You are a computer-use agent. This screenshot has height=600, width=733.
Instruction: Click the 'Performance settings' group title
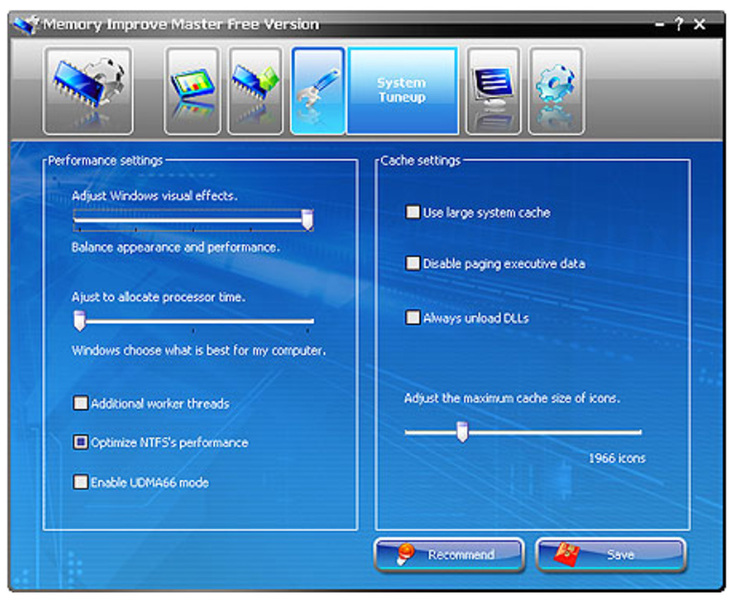106,160
